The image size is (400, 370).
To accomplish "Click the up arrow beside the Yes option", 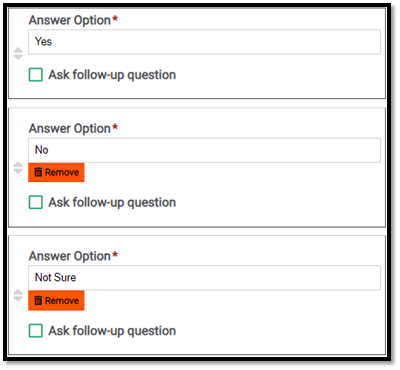I will point(18,50).
